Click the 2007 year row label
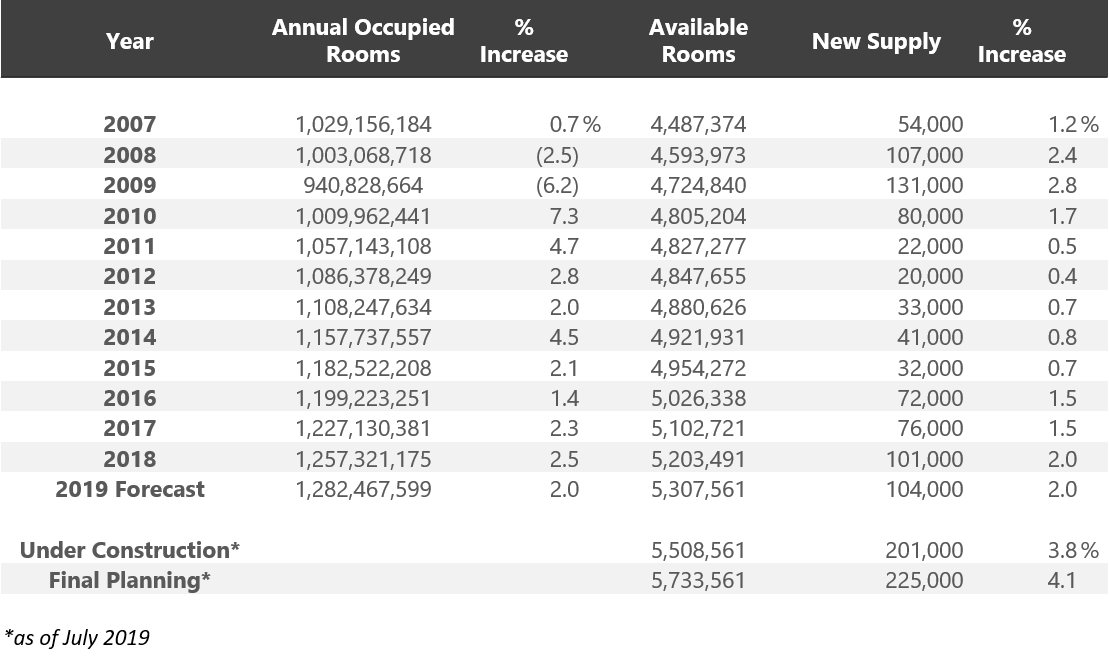Image resolution: width=1109 pixels, height=666 pixels. (129, 125)
